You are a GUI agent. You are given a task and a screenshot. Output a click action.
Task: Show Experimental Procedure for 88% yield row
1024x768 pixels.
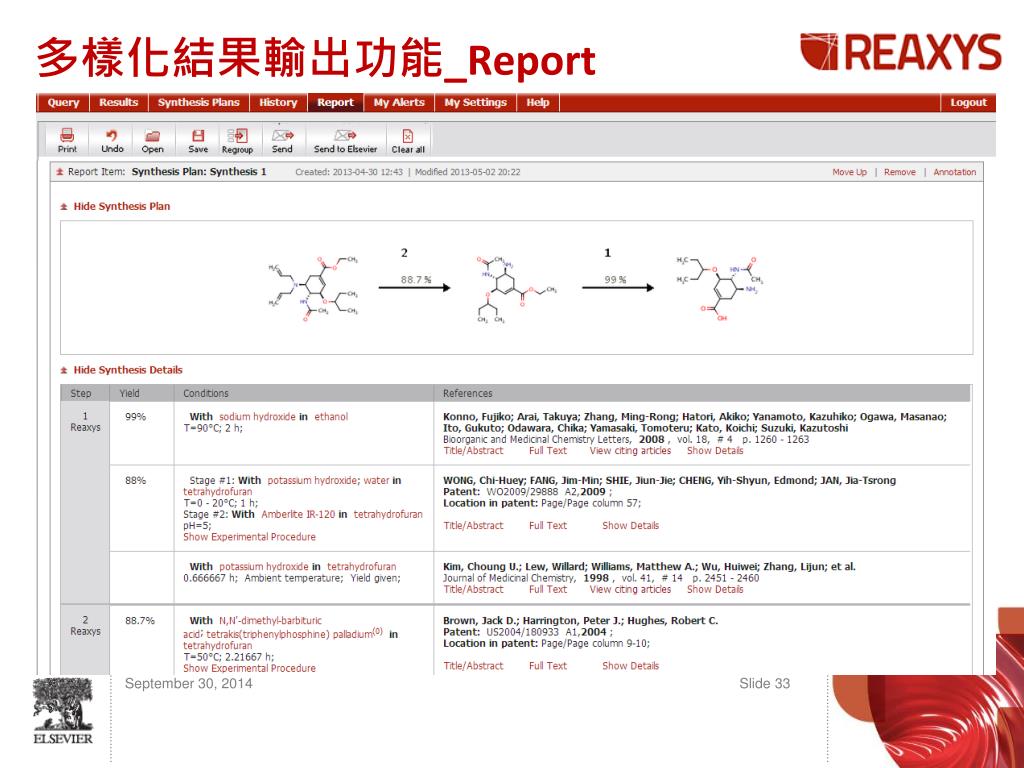(249, 537)
